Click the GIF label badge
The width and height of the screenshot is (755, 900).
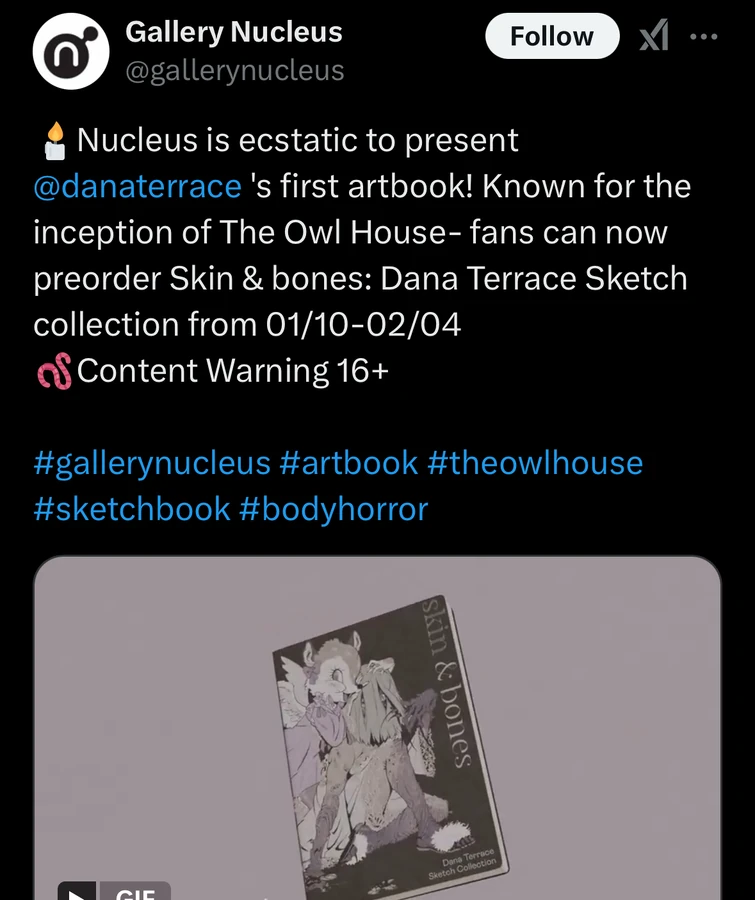135,891
